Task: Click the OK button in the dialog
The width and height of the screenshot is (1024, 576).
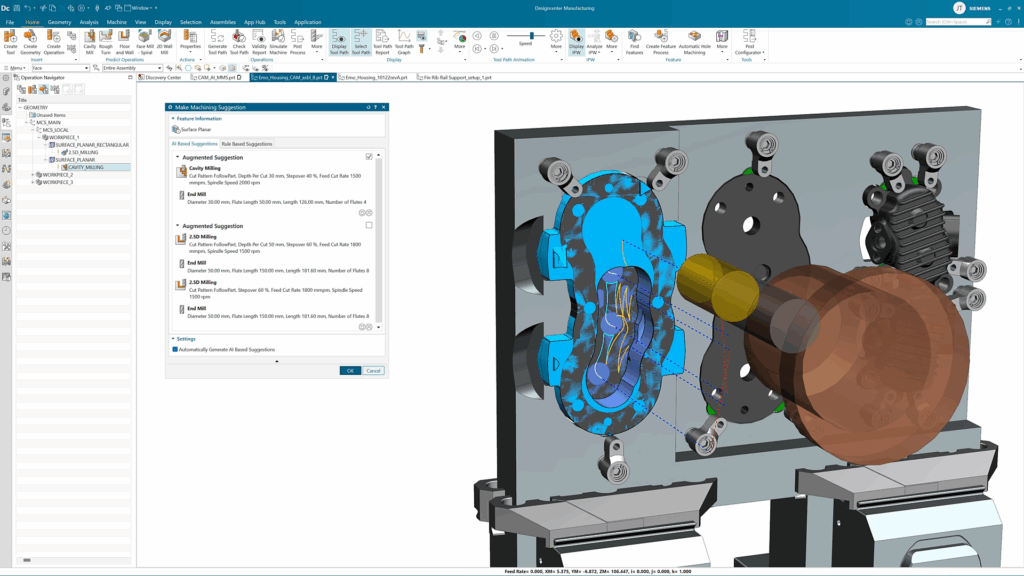Action: 349,370
